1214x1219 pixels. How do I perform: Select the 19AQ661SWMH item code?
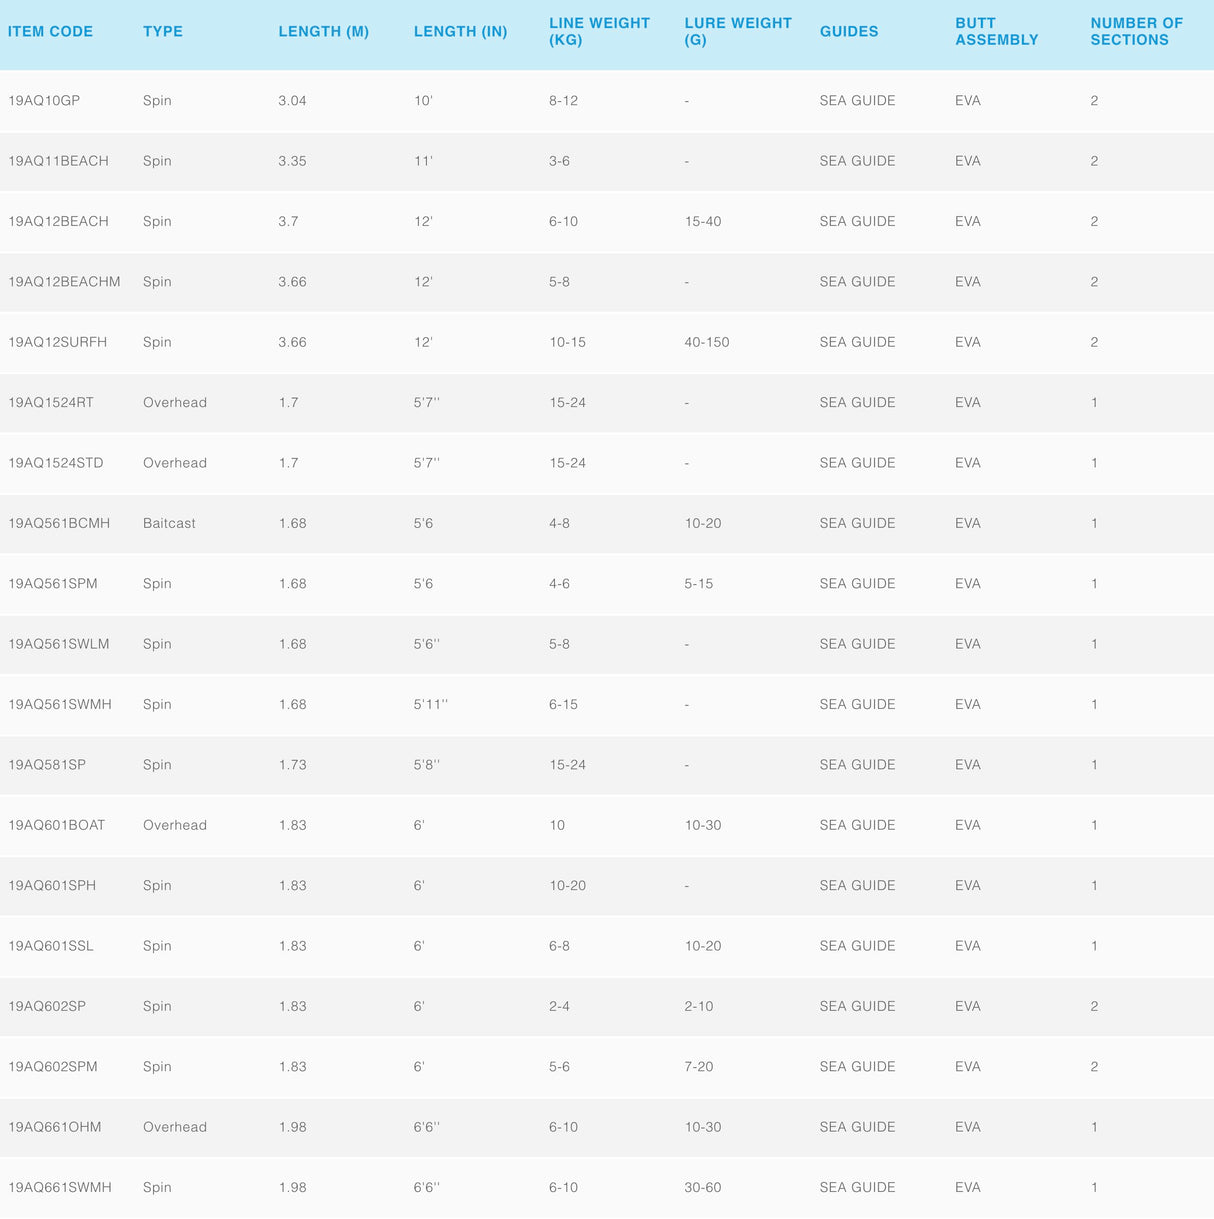pyautogui.click(x=60, y=1187)
